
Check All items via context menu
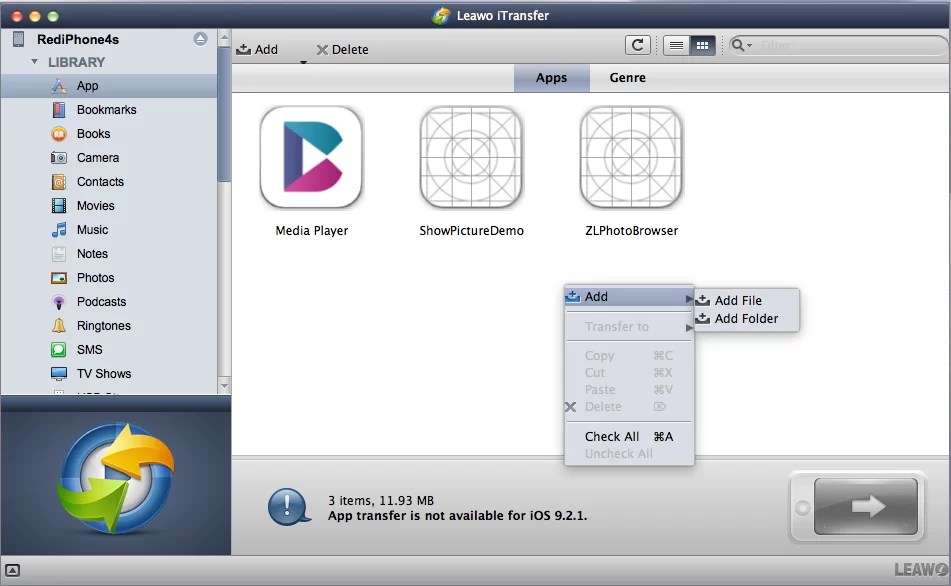611,436
